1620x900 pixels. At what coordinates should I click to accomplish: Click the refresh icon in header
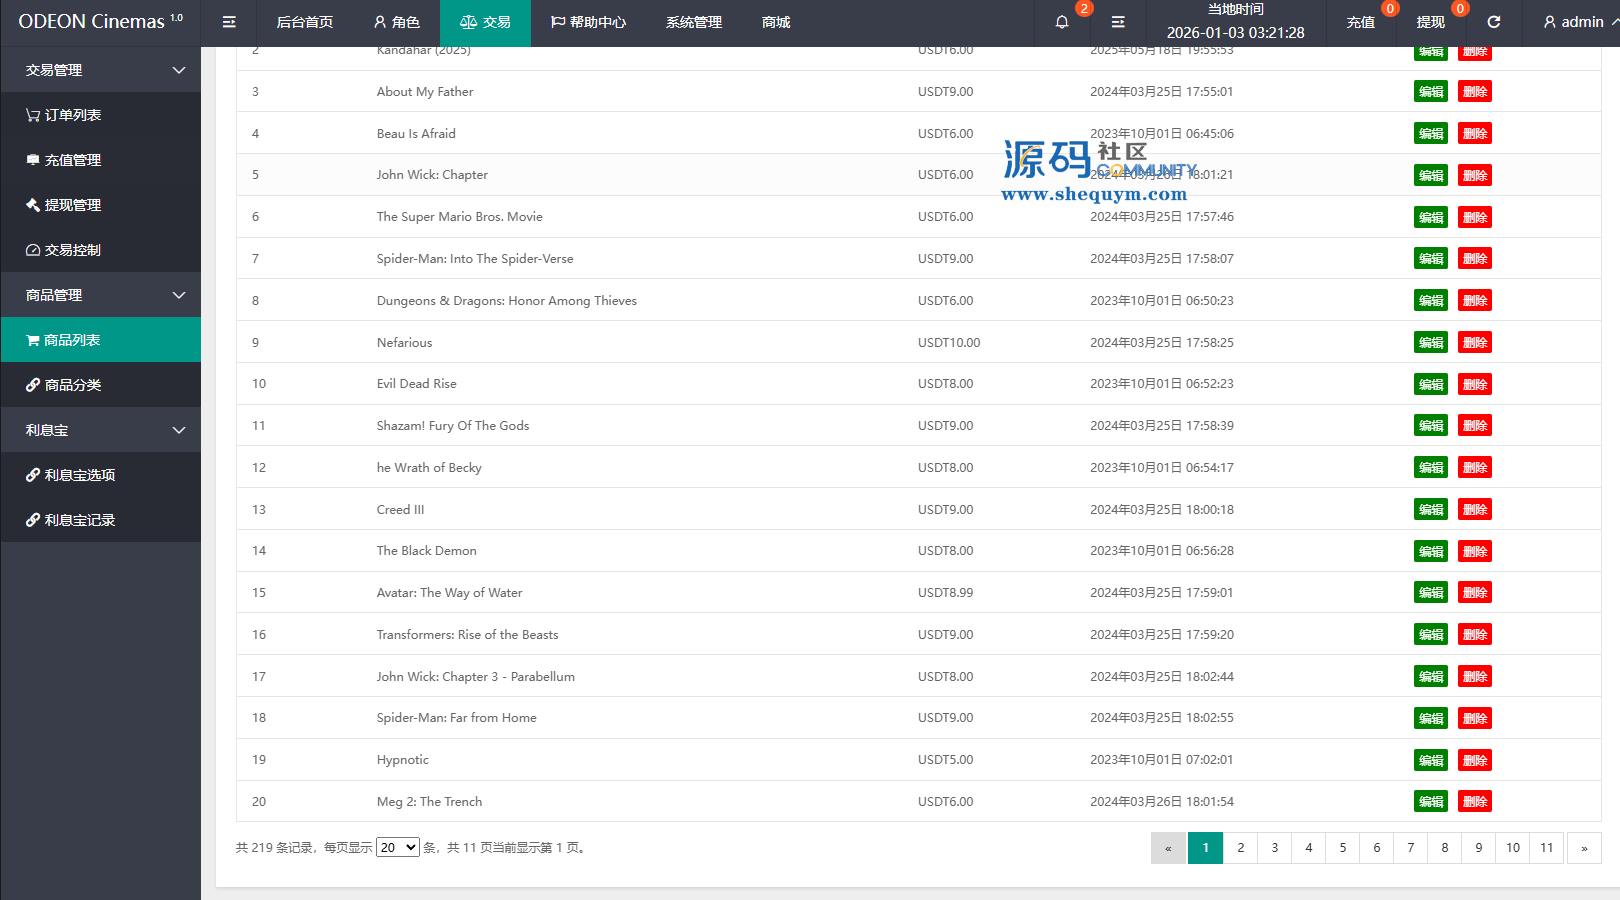tap(1494, 22)
